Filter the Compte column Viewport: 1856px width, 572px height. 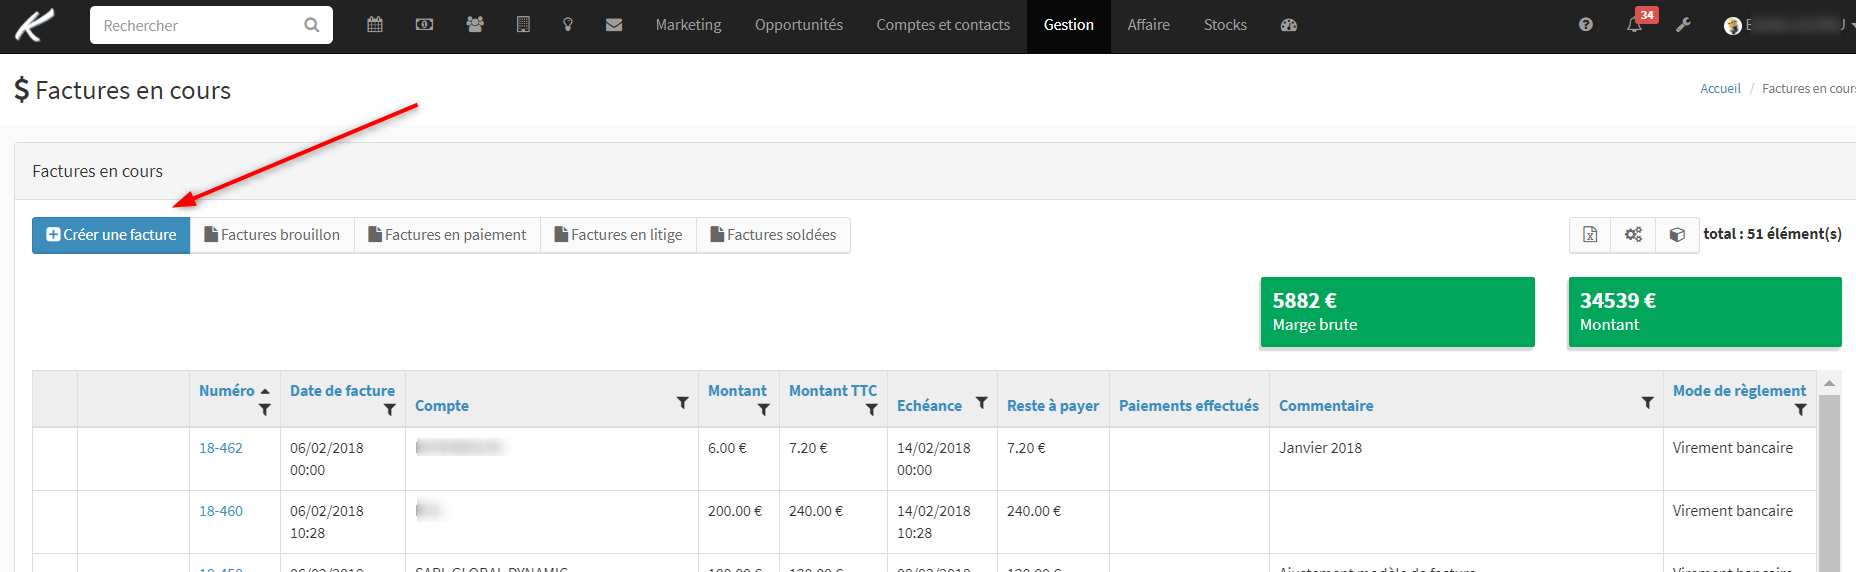(683, 403)
